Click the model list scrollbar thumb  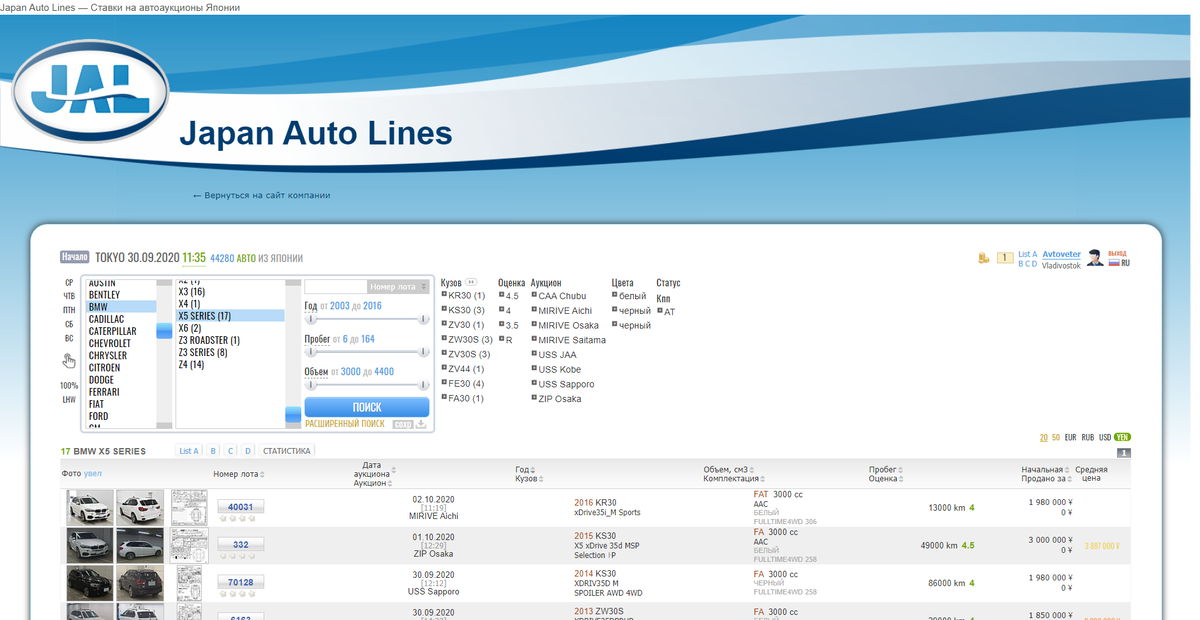(293, 414)
